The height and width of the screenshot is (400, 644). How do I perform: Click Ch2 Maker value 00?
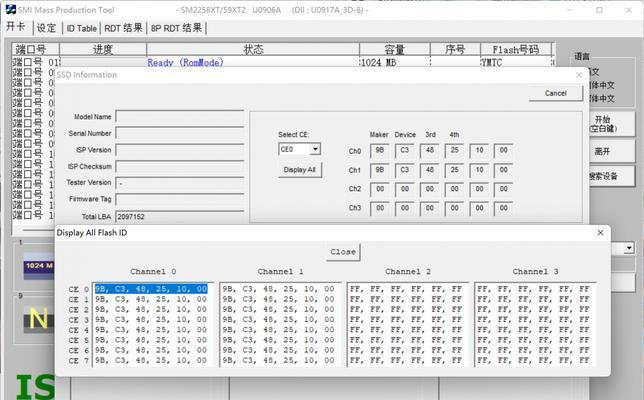(380, 189)
